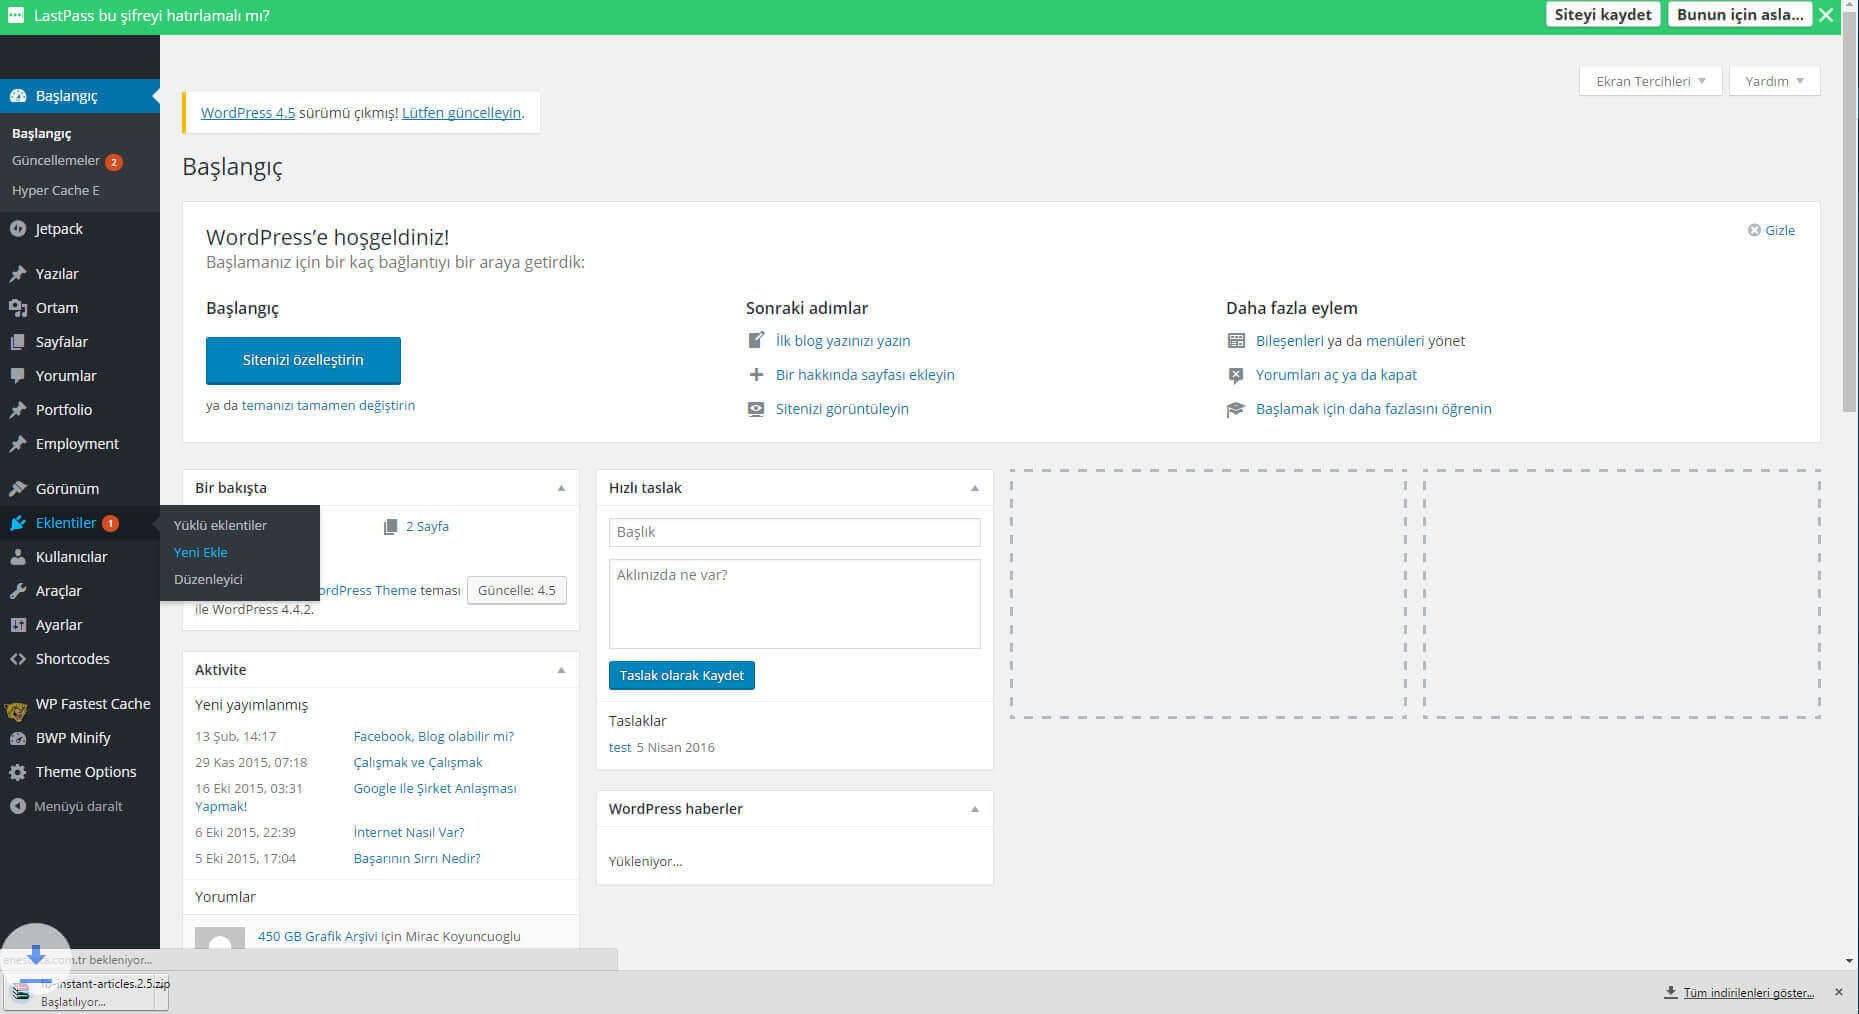Open post İnternet Nasıl Var?
Screen dimensions: 1859x1014
409,832
